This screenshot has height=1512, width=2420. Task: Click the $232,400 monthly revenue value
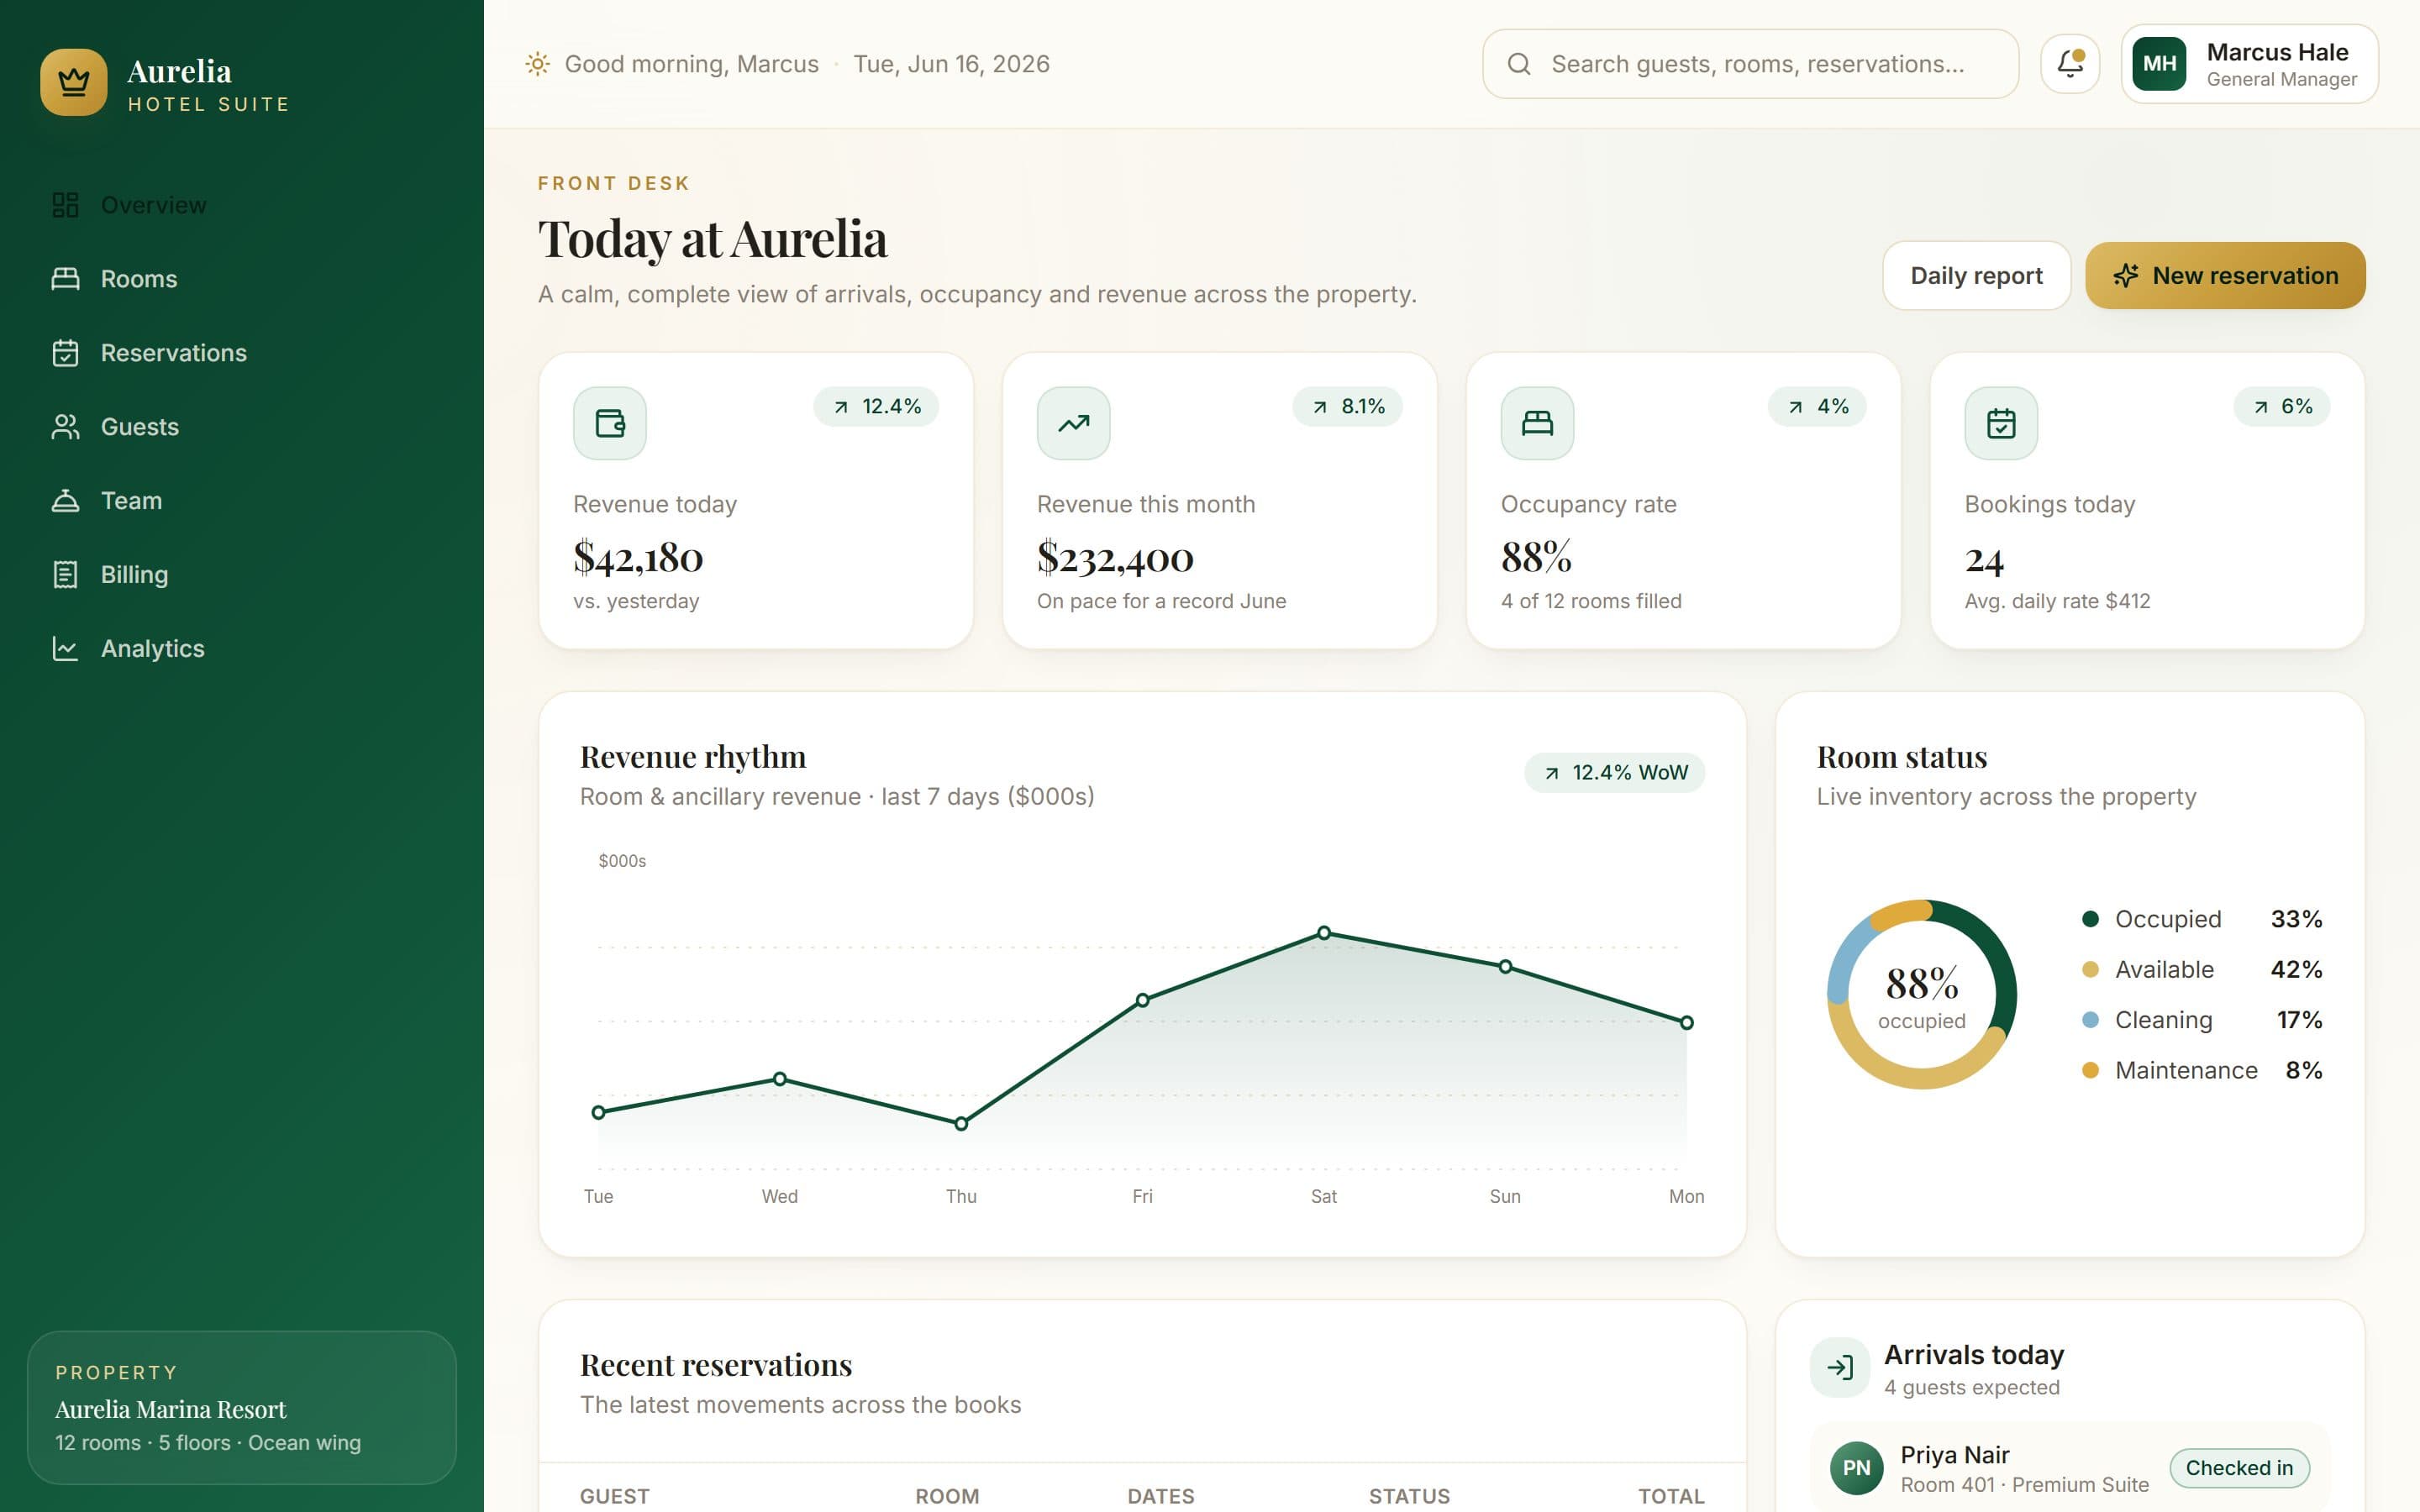[1115, 557]
